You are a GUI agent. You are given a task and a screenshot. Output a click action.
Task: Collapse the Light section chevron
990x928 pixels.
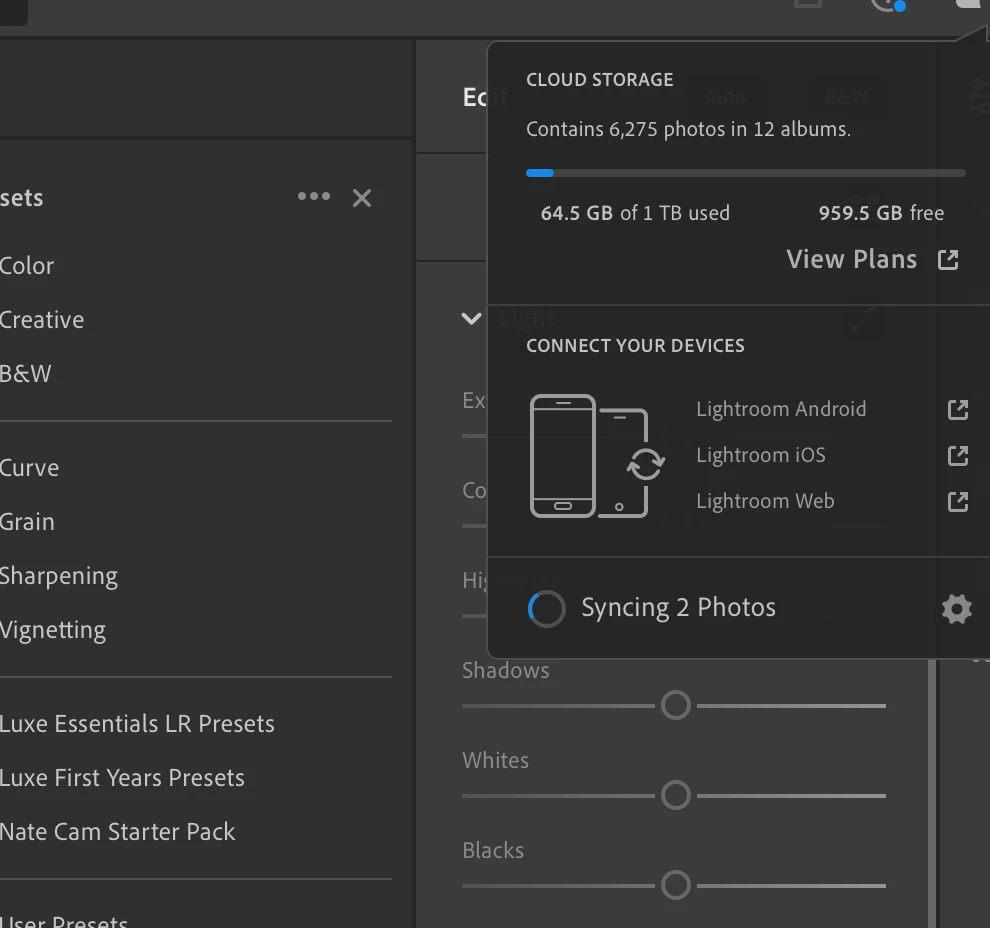pos(471,319)
